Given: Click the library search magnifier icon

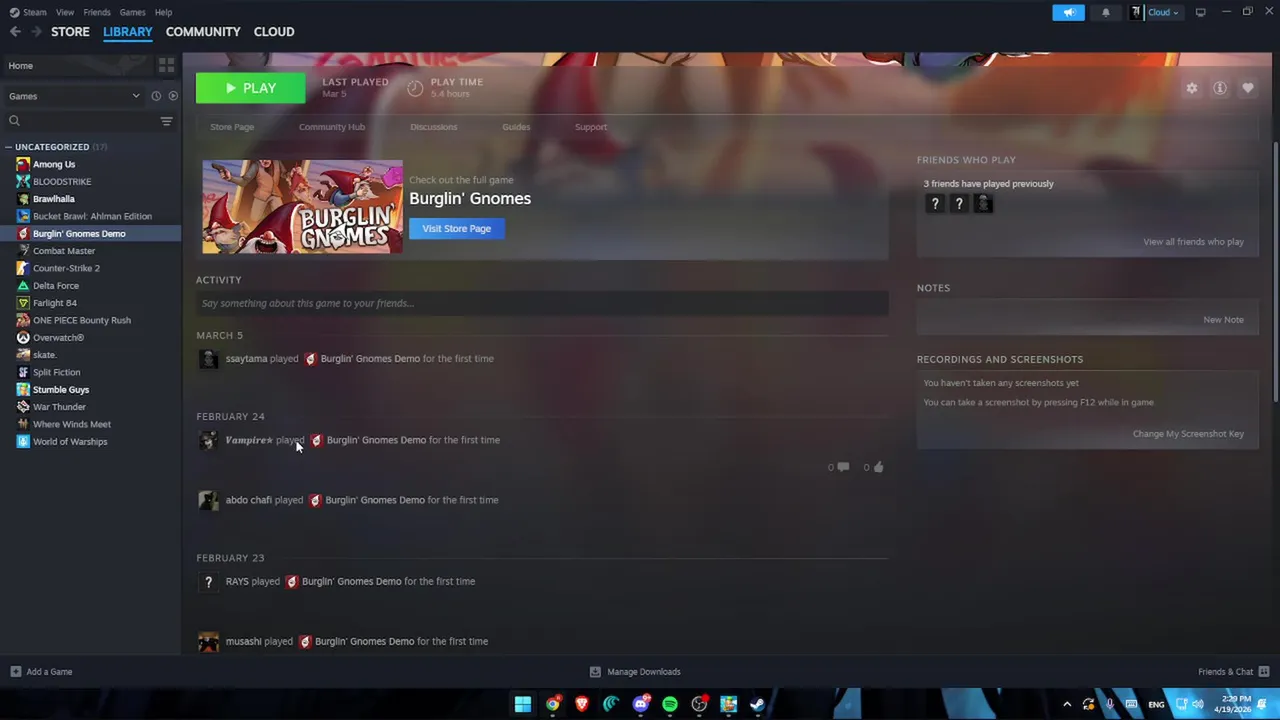Looking at the screenshot, I should (x=14, y=121).
